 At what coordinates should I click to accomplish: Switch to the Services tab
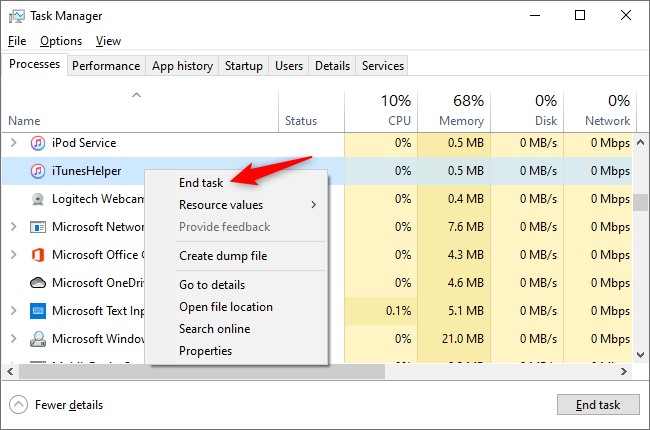383,66
